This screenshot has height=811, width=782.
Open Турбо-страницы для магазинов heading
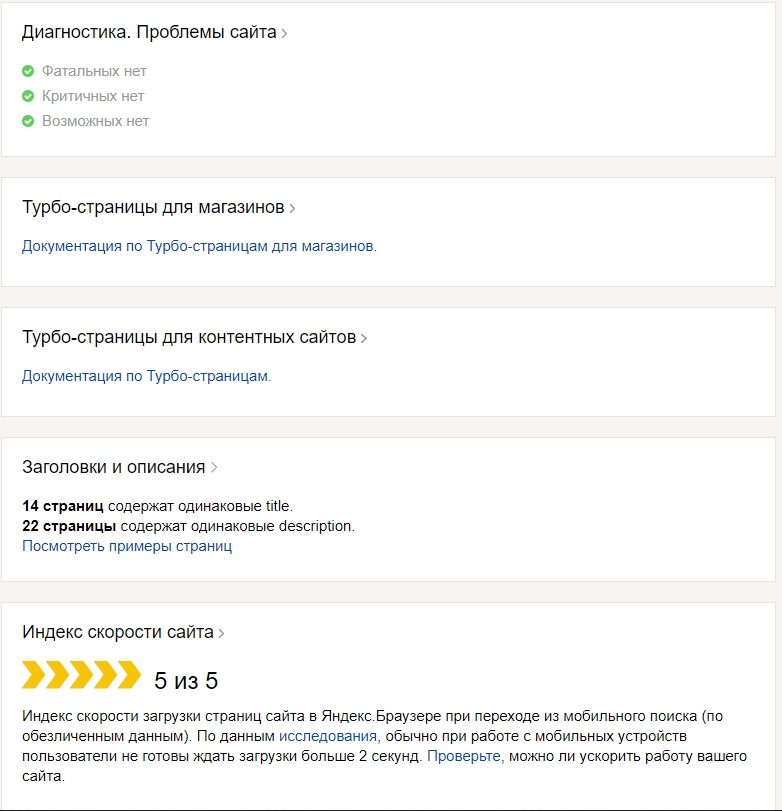coord(153,208)
